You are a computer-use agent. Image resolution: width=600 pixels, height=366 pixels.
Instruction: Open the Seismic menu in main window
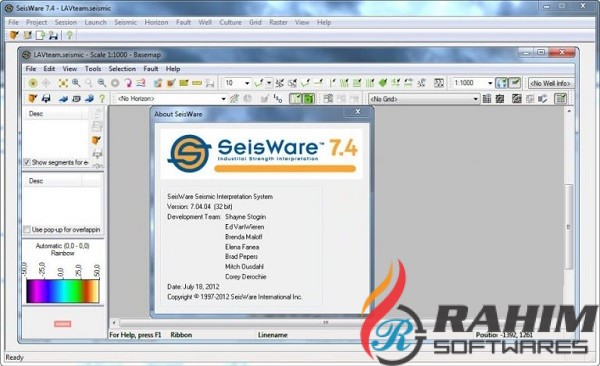(x=126, y=22)
